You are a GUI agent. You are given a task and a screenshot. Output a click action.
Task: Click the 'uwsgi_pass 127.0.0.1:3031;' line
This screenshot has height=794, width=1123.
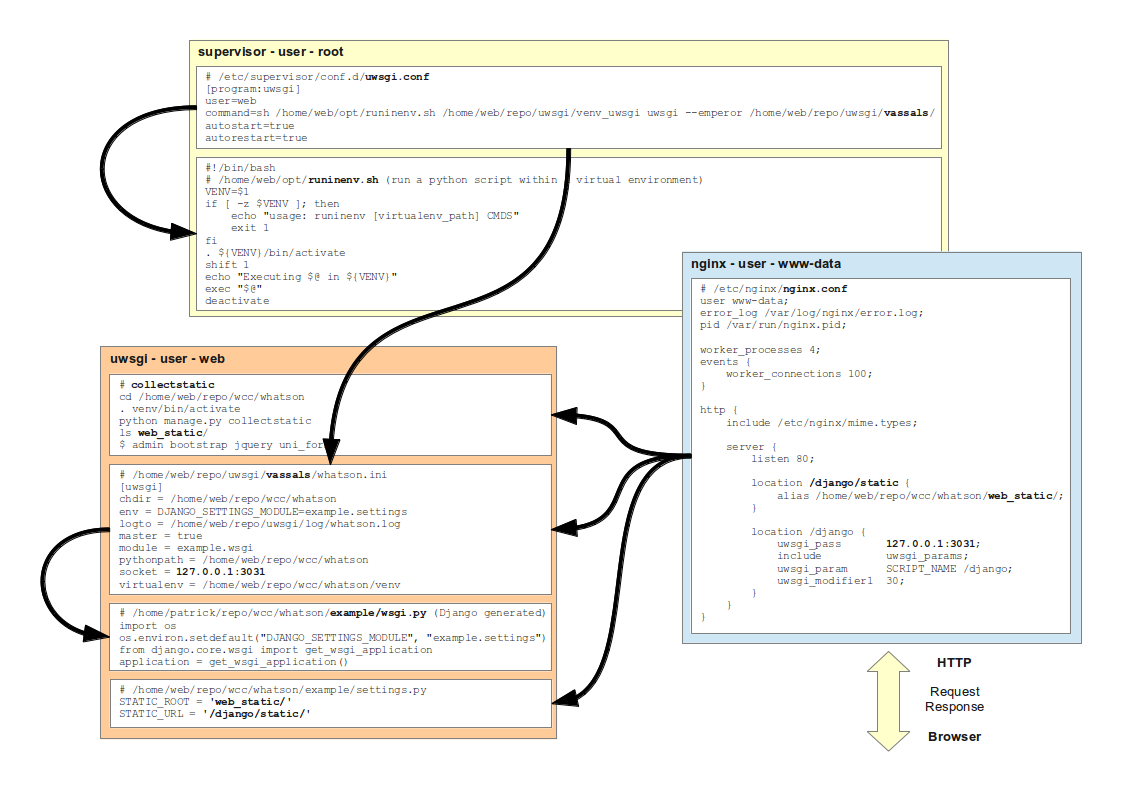(x=879, y=544)
